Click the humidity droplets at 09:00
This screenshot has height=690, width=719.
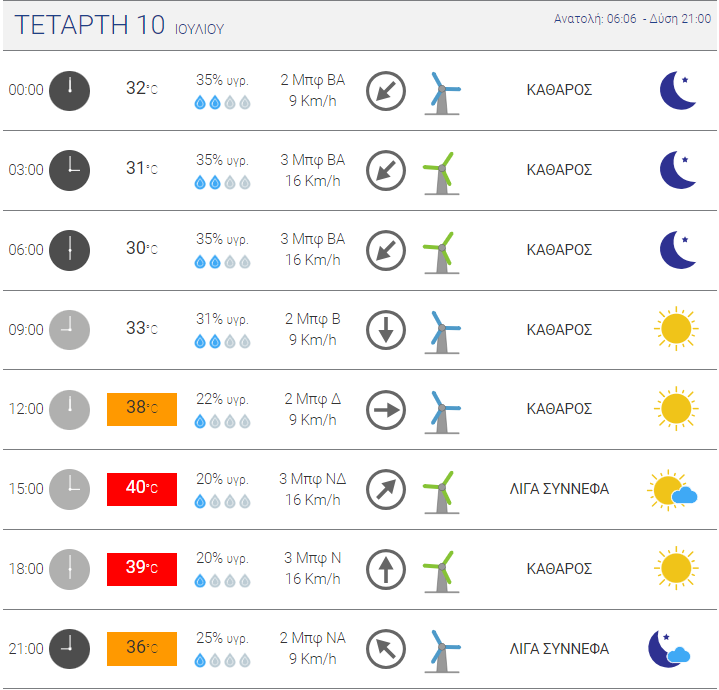222,342
